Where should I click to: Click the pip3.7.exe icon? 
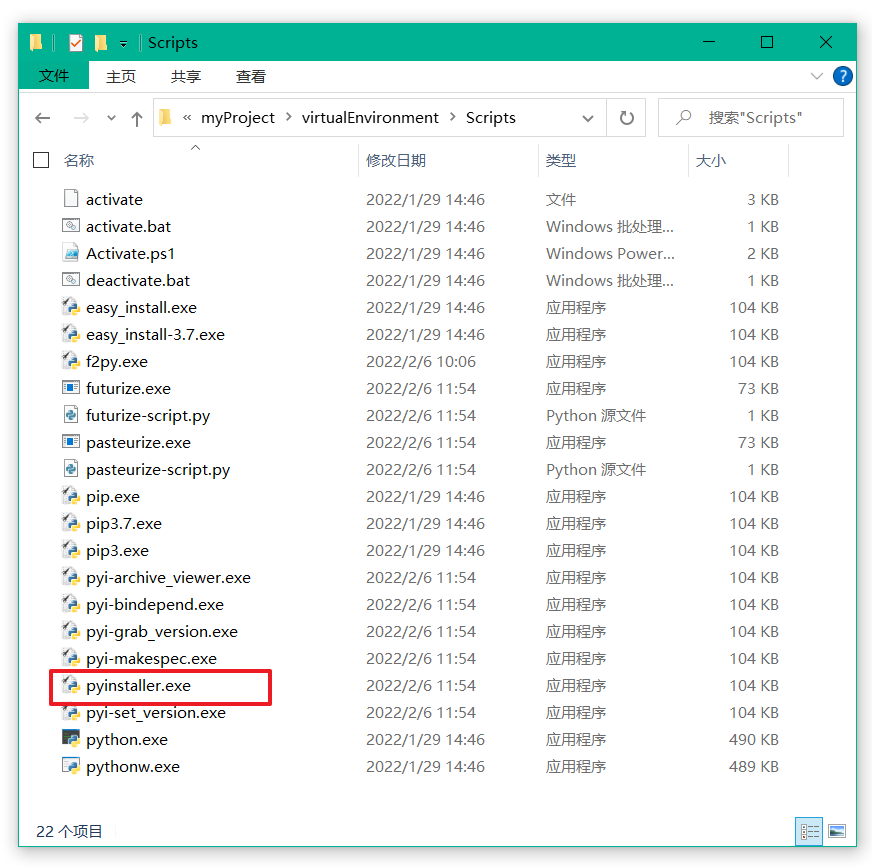[x=71, y=523]
